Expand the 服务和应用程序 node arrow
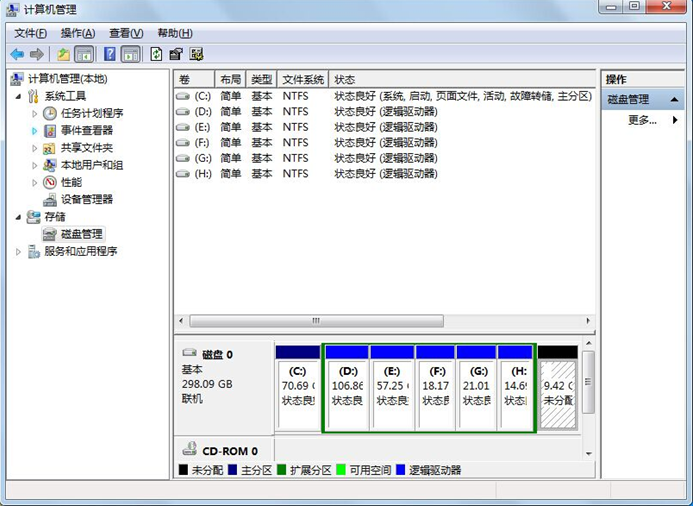Image resolution: width=693 pixels, height=508 pixels. [x=18, y=252]
